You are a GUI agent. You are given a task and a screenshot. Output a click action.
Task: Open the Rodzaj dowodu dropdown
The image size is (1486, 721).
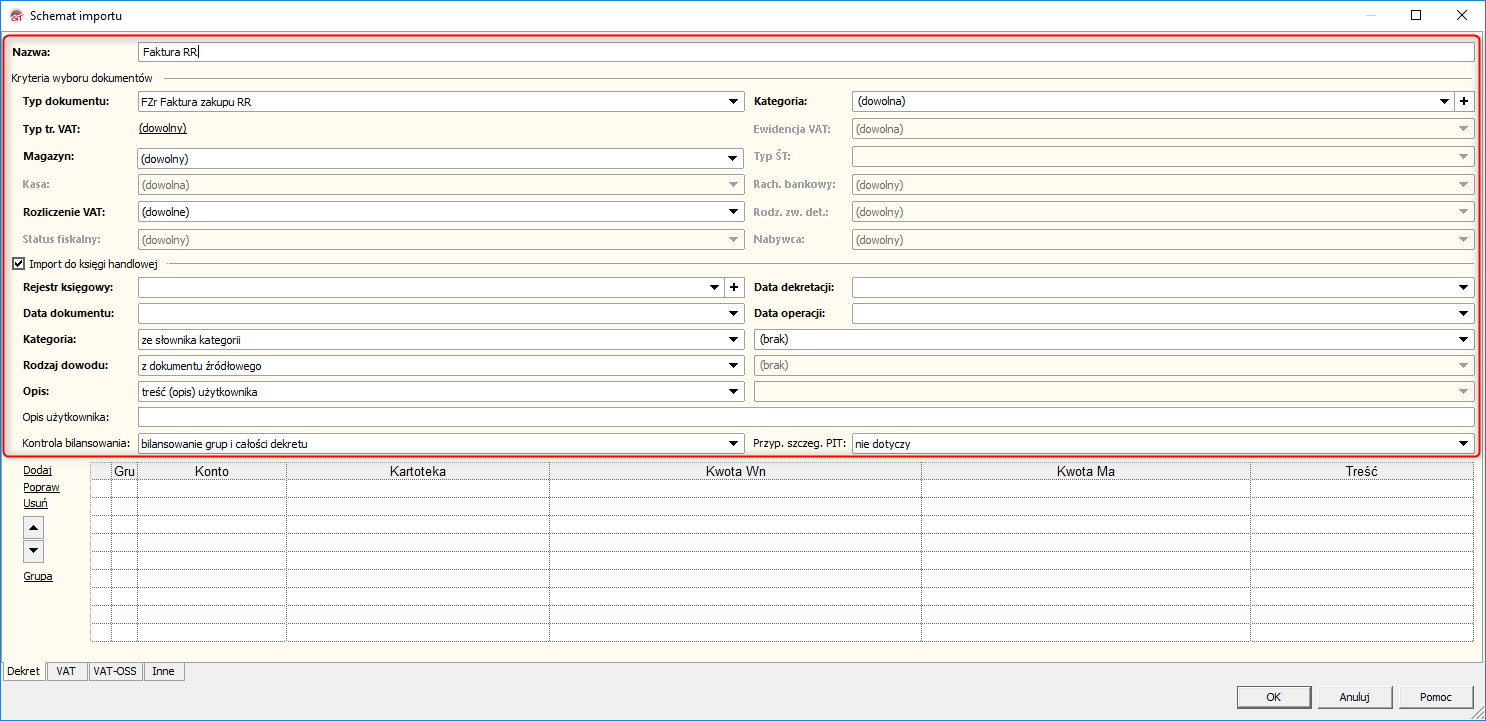[733, 366]
